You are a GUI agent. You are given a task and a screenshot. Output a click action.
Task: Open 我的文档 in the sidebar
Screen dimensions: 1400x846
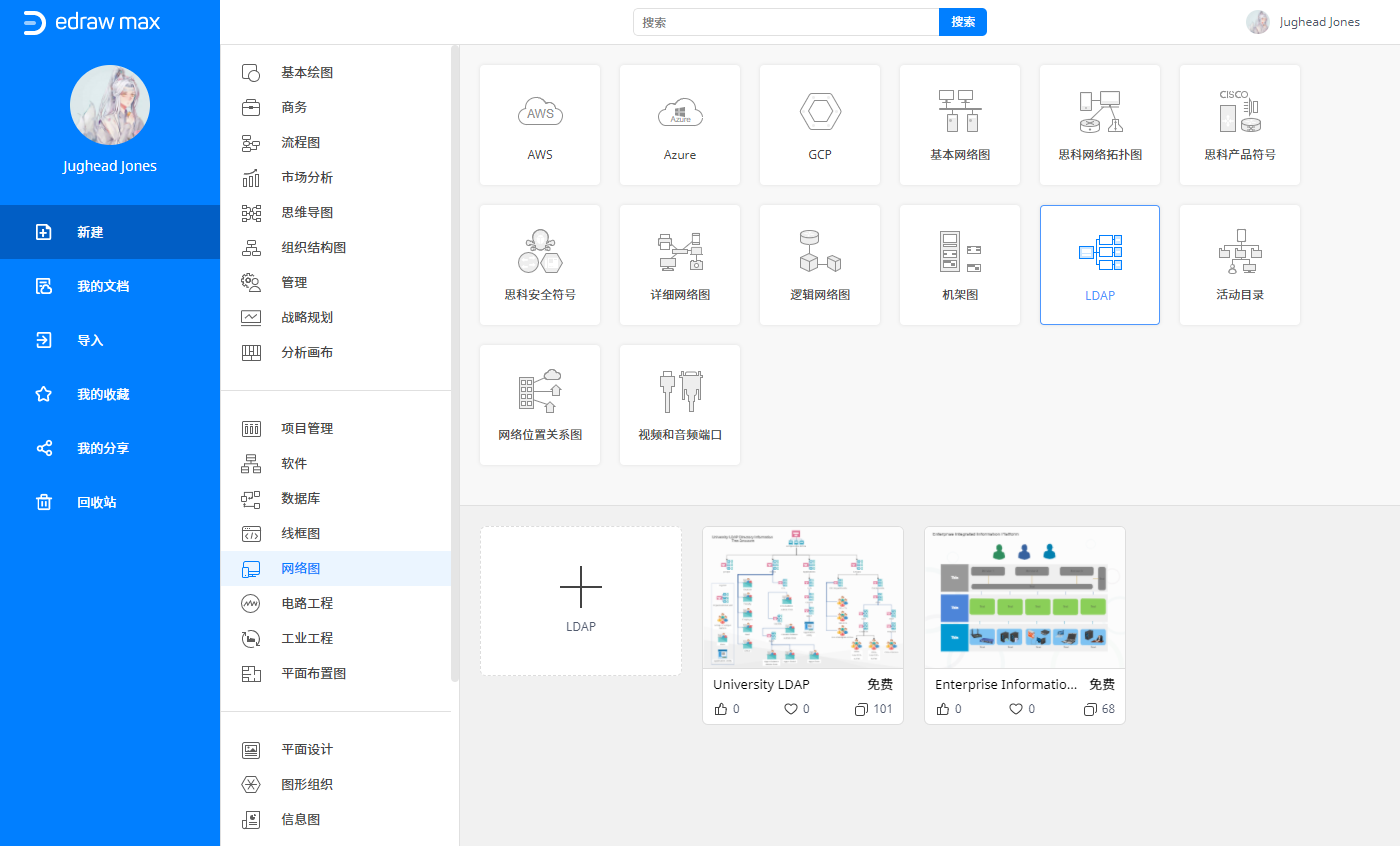110,286
